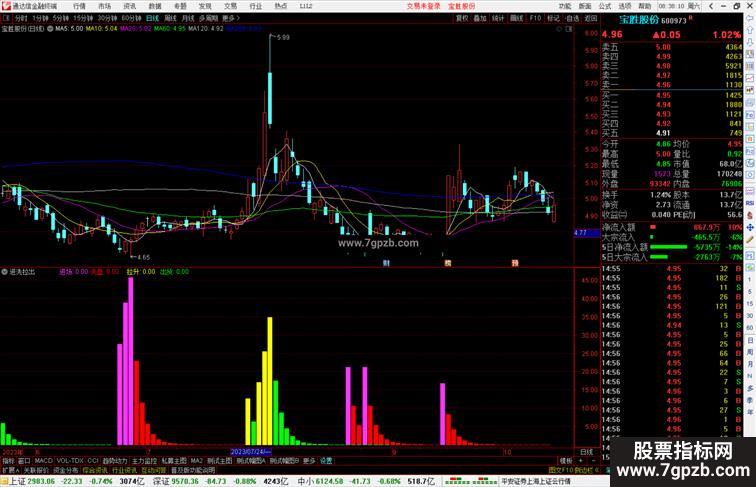This screenshot has width=756, height=487.
Task: Open the 版面 menu
Action: [584, 6]
